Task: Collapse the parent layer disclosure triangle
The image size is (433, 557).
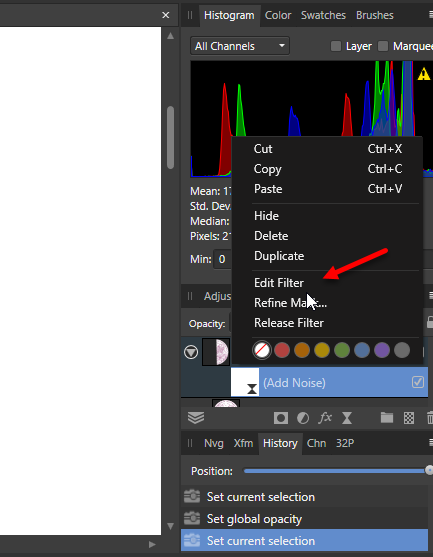Action: 191,352
